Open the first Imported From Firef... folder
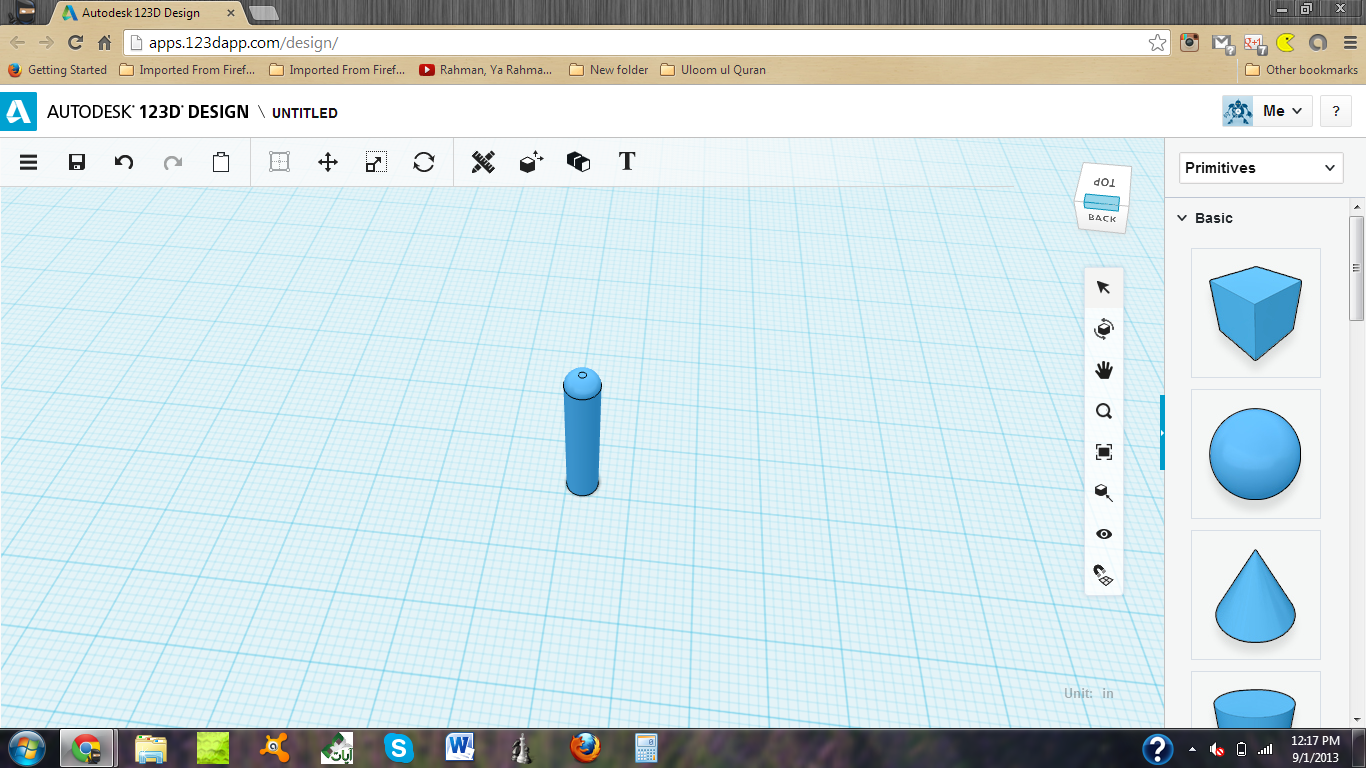Screen dimensions: 1366x768 click(187, 70)
